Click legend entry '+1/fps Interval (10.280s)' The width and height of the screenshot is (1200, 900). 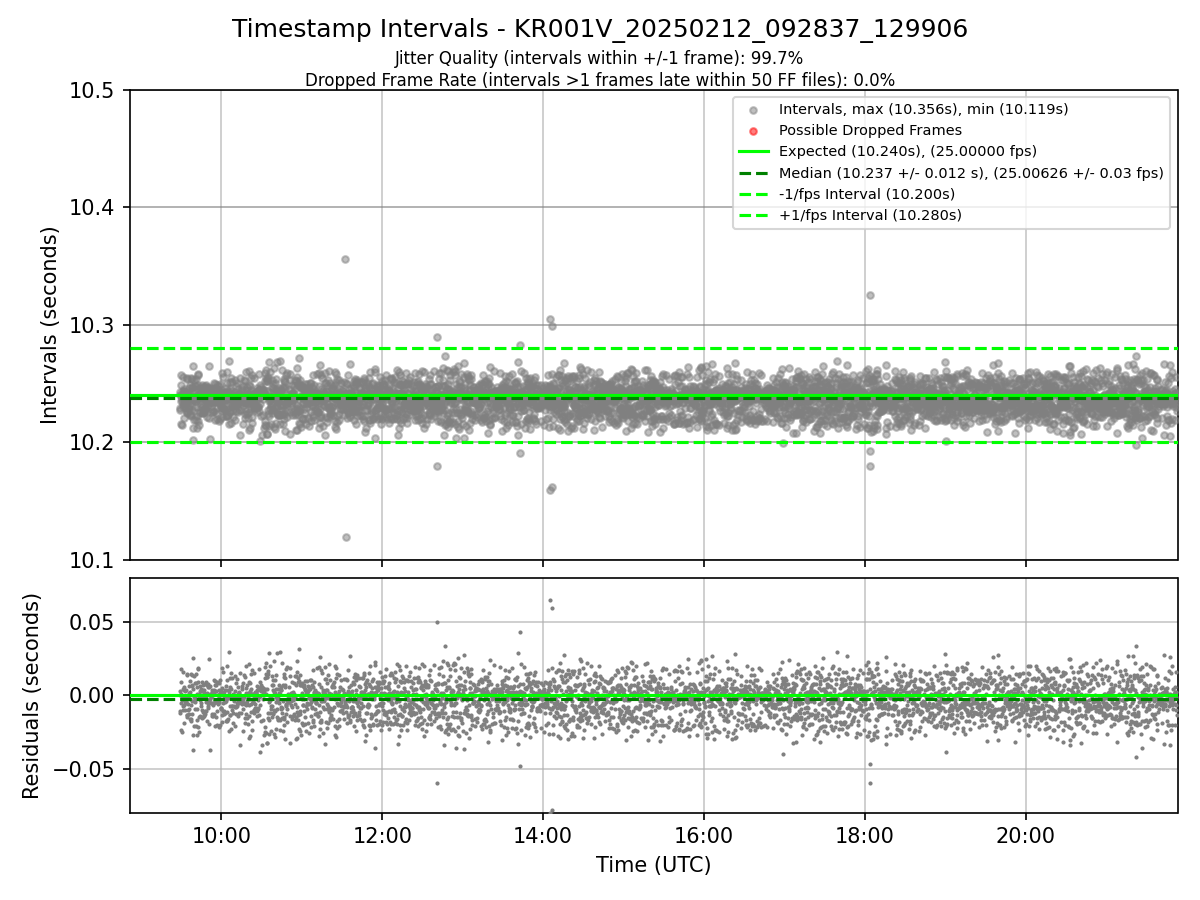tap(870, 214)
